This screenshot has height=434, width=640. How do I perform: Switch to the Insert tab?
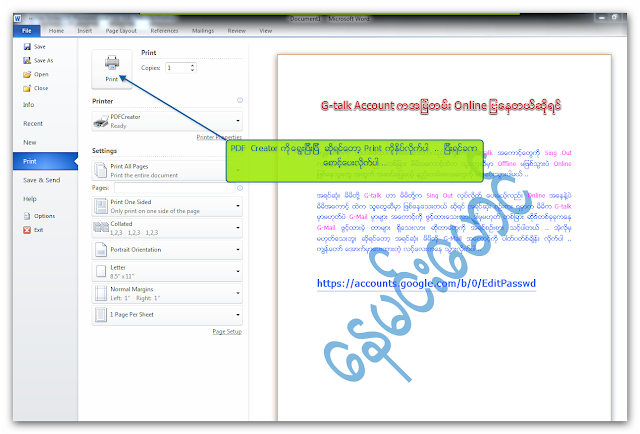84,31
